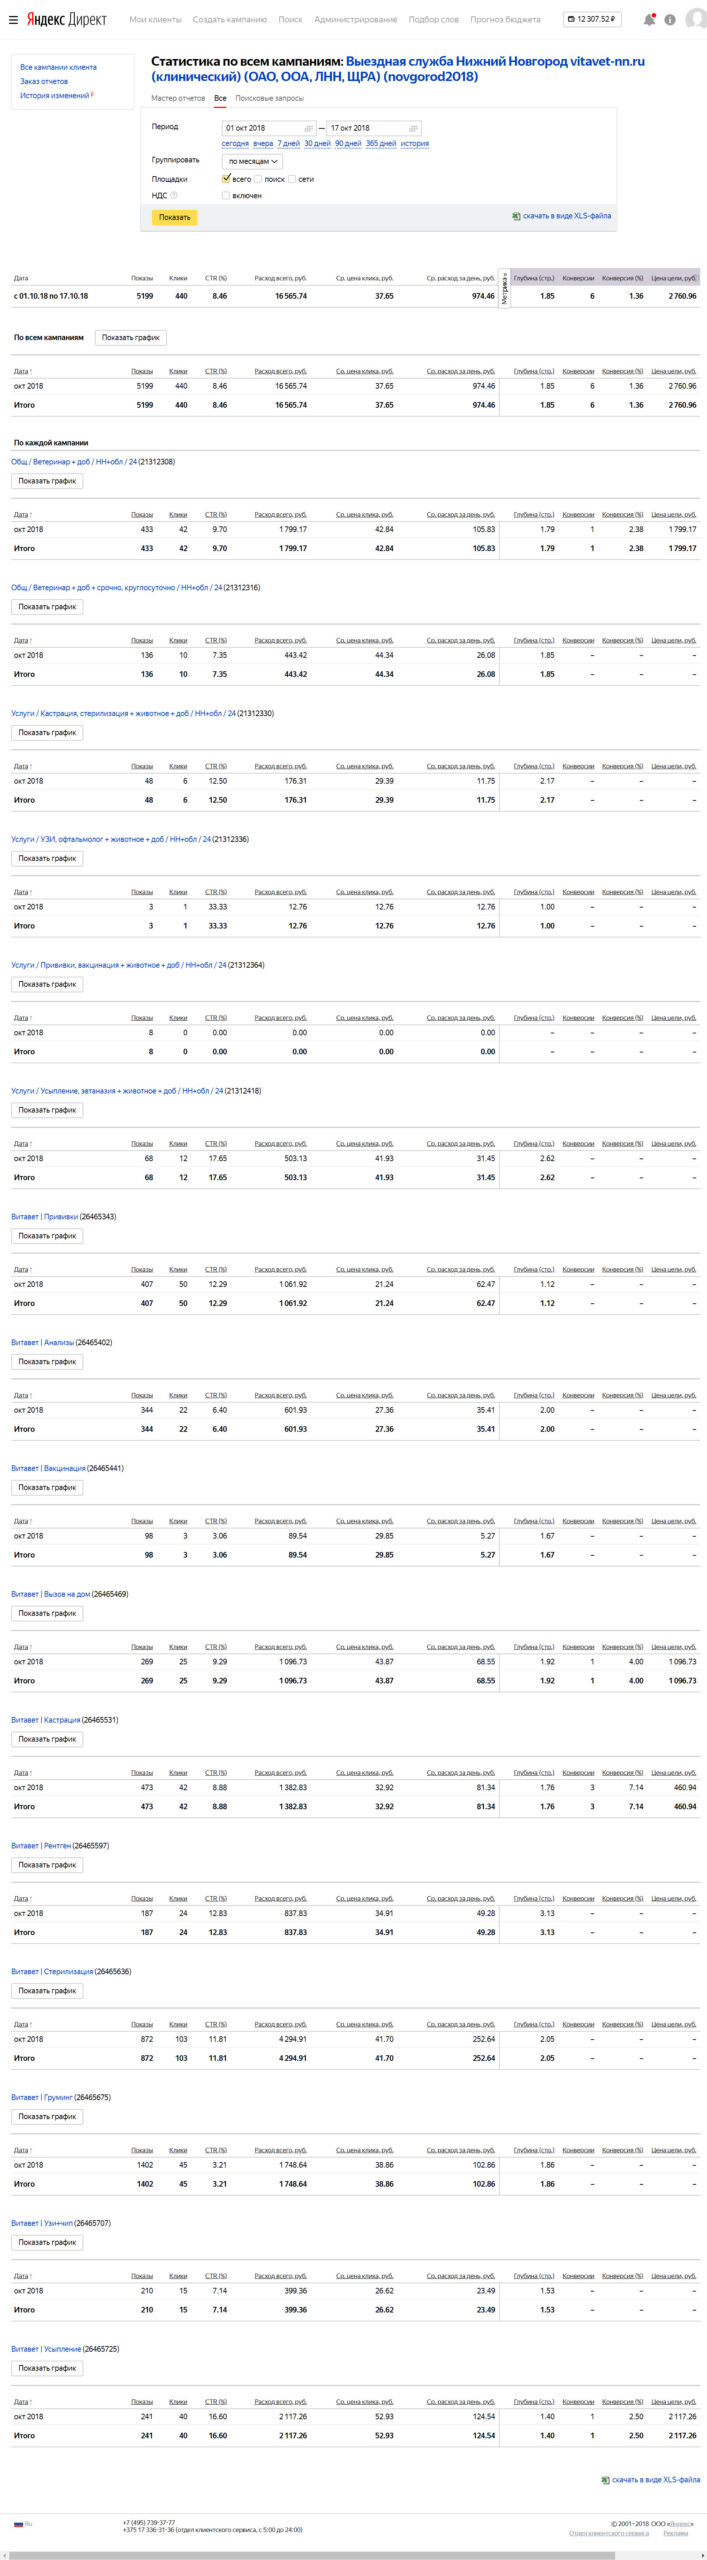Screen dimensions: 707x2560
Task: Open Все кампании клиента link
Action: pyautogui.click(x=58, y=67)
